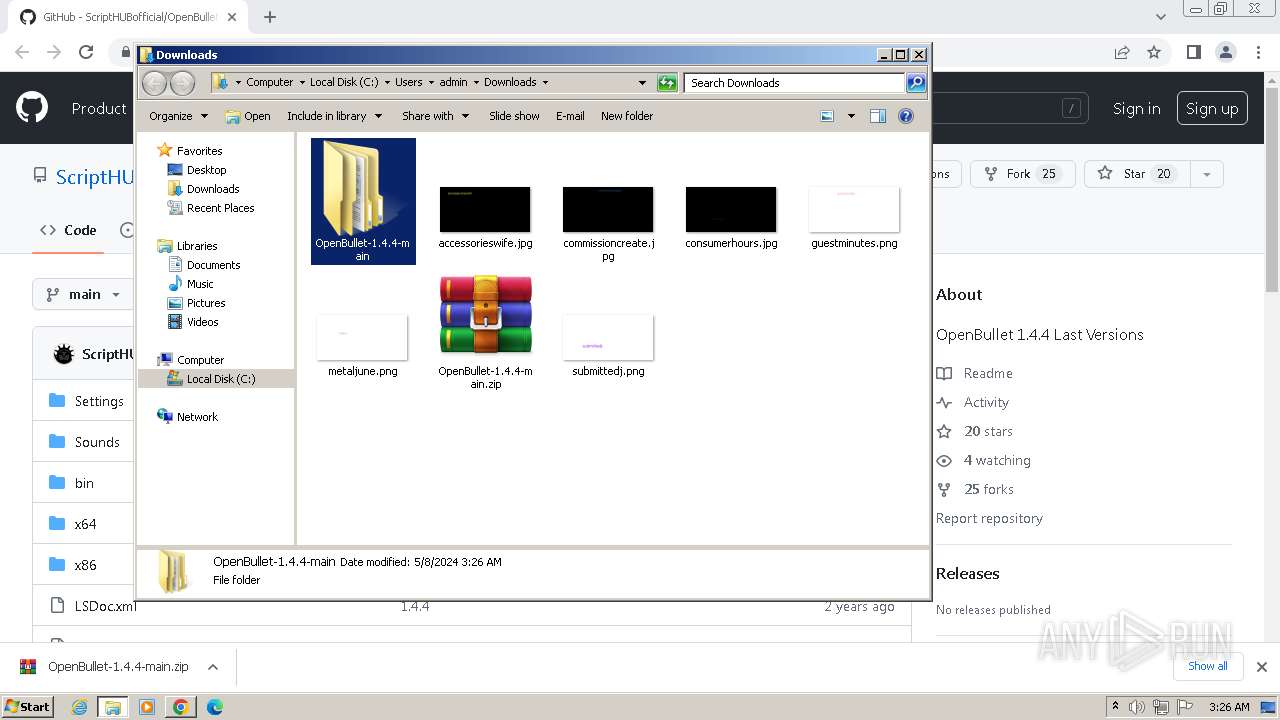Click the Explorer Forward navigation arrow
The image size is (1280, 720).
(182, 83)
